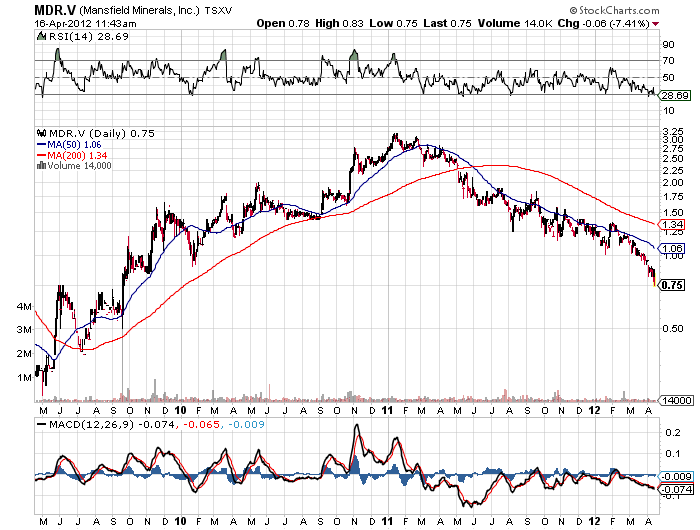Click the 3.25 price axis label
Viewport: 700px width, 530px height.
point(673,132)
